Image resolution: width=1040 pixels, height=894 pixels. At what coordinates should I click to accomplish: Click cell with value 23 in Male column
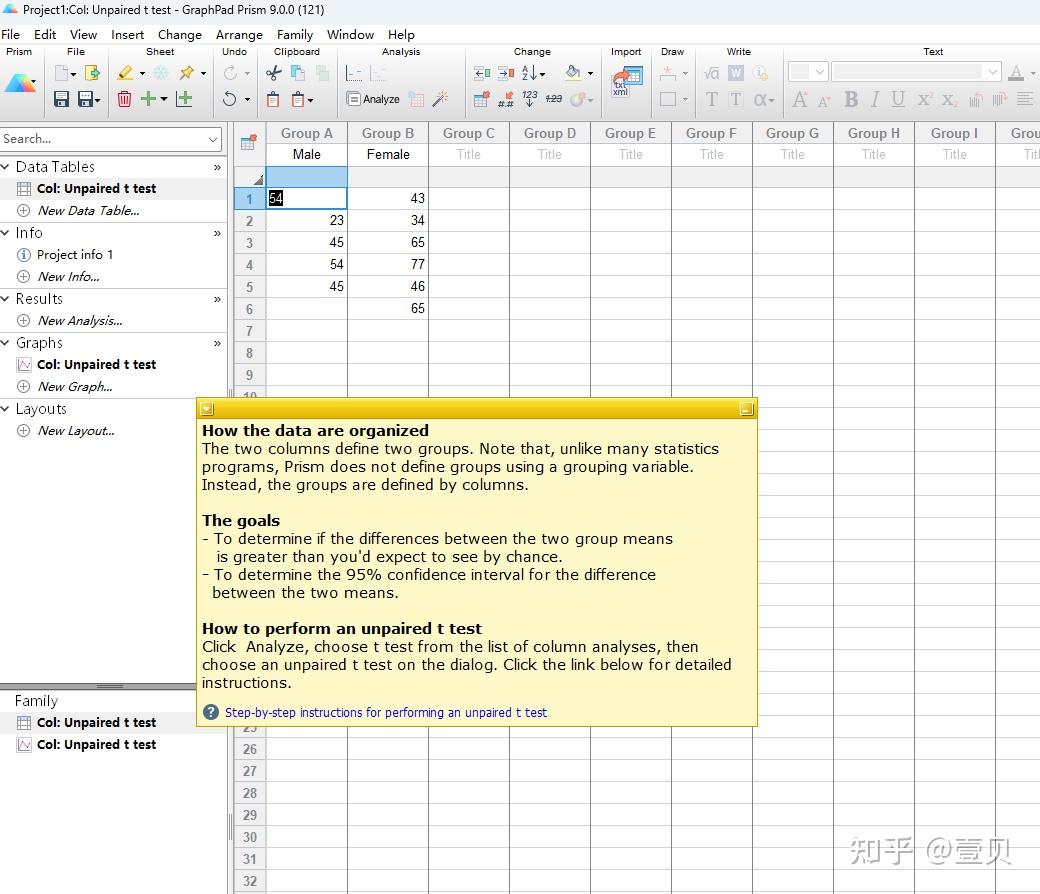[x=306, y=221]
